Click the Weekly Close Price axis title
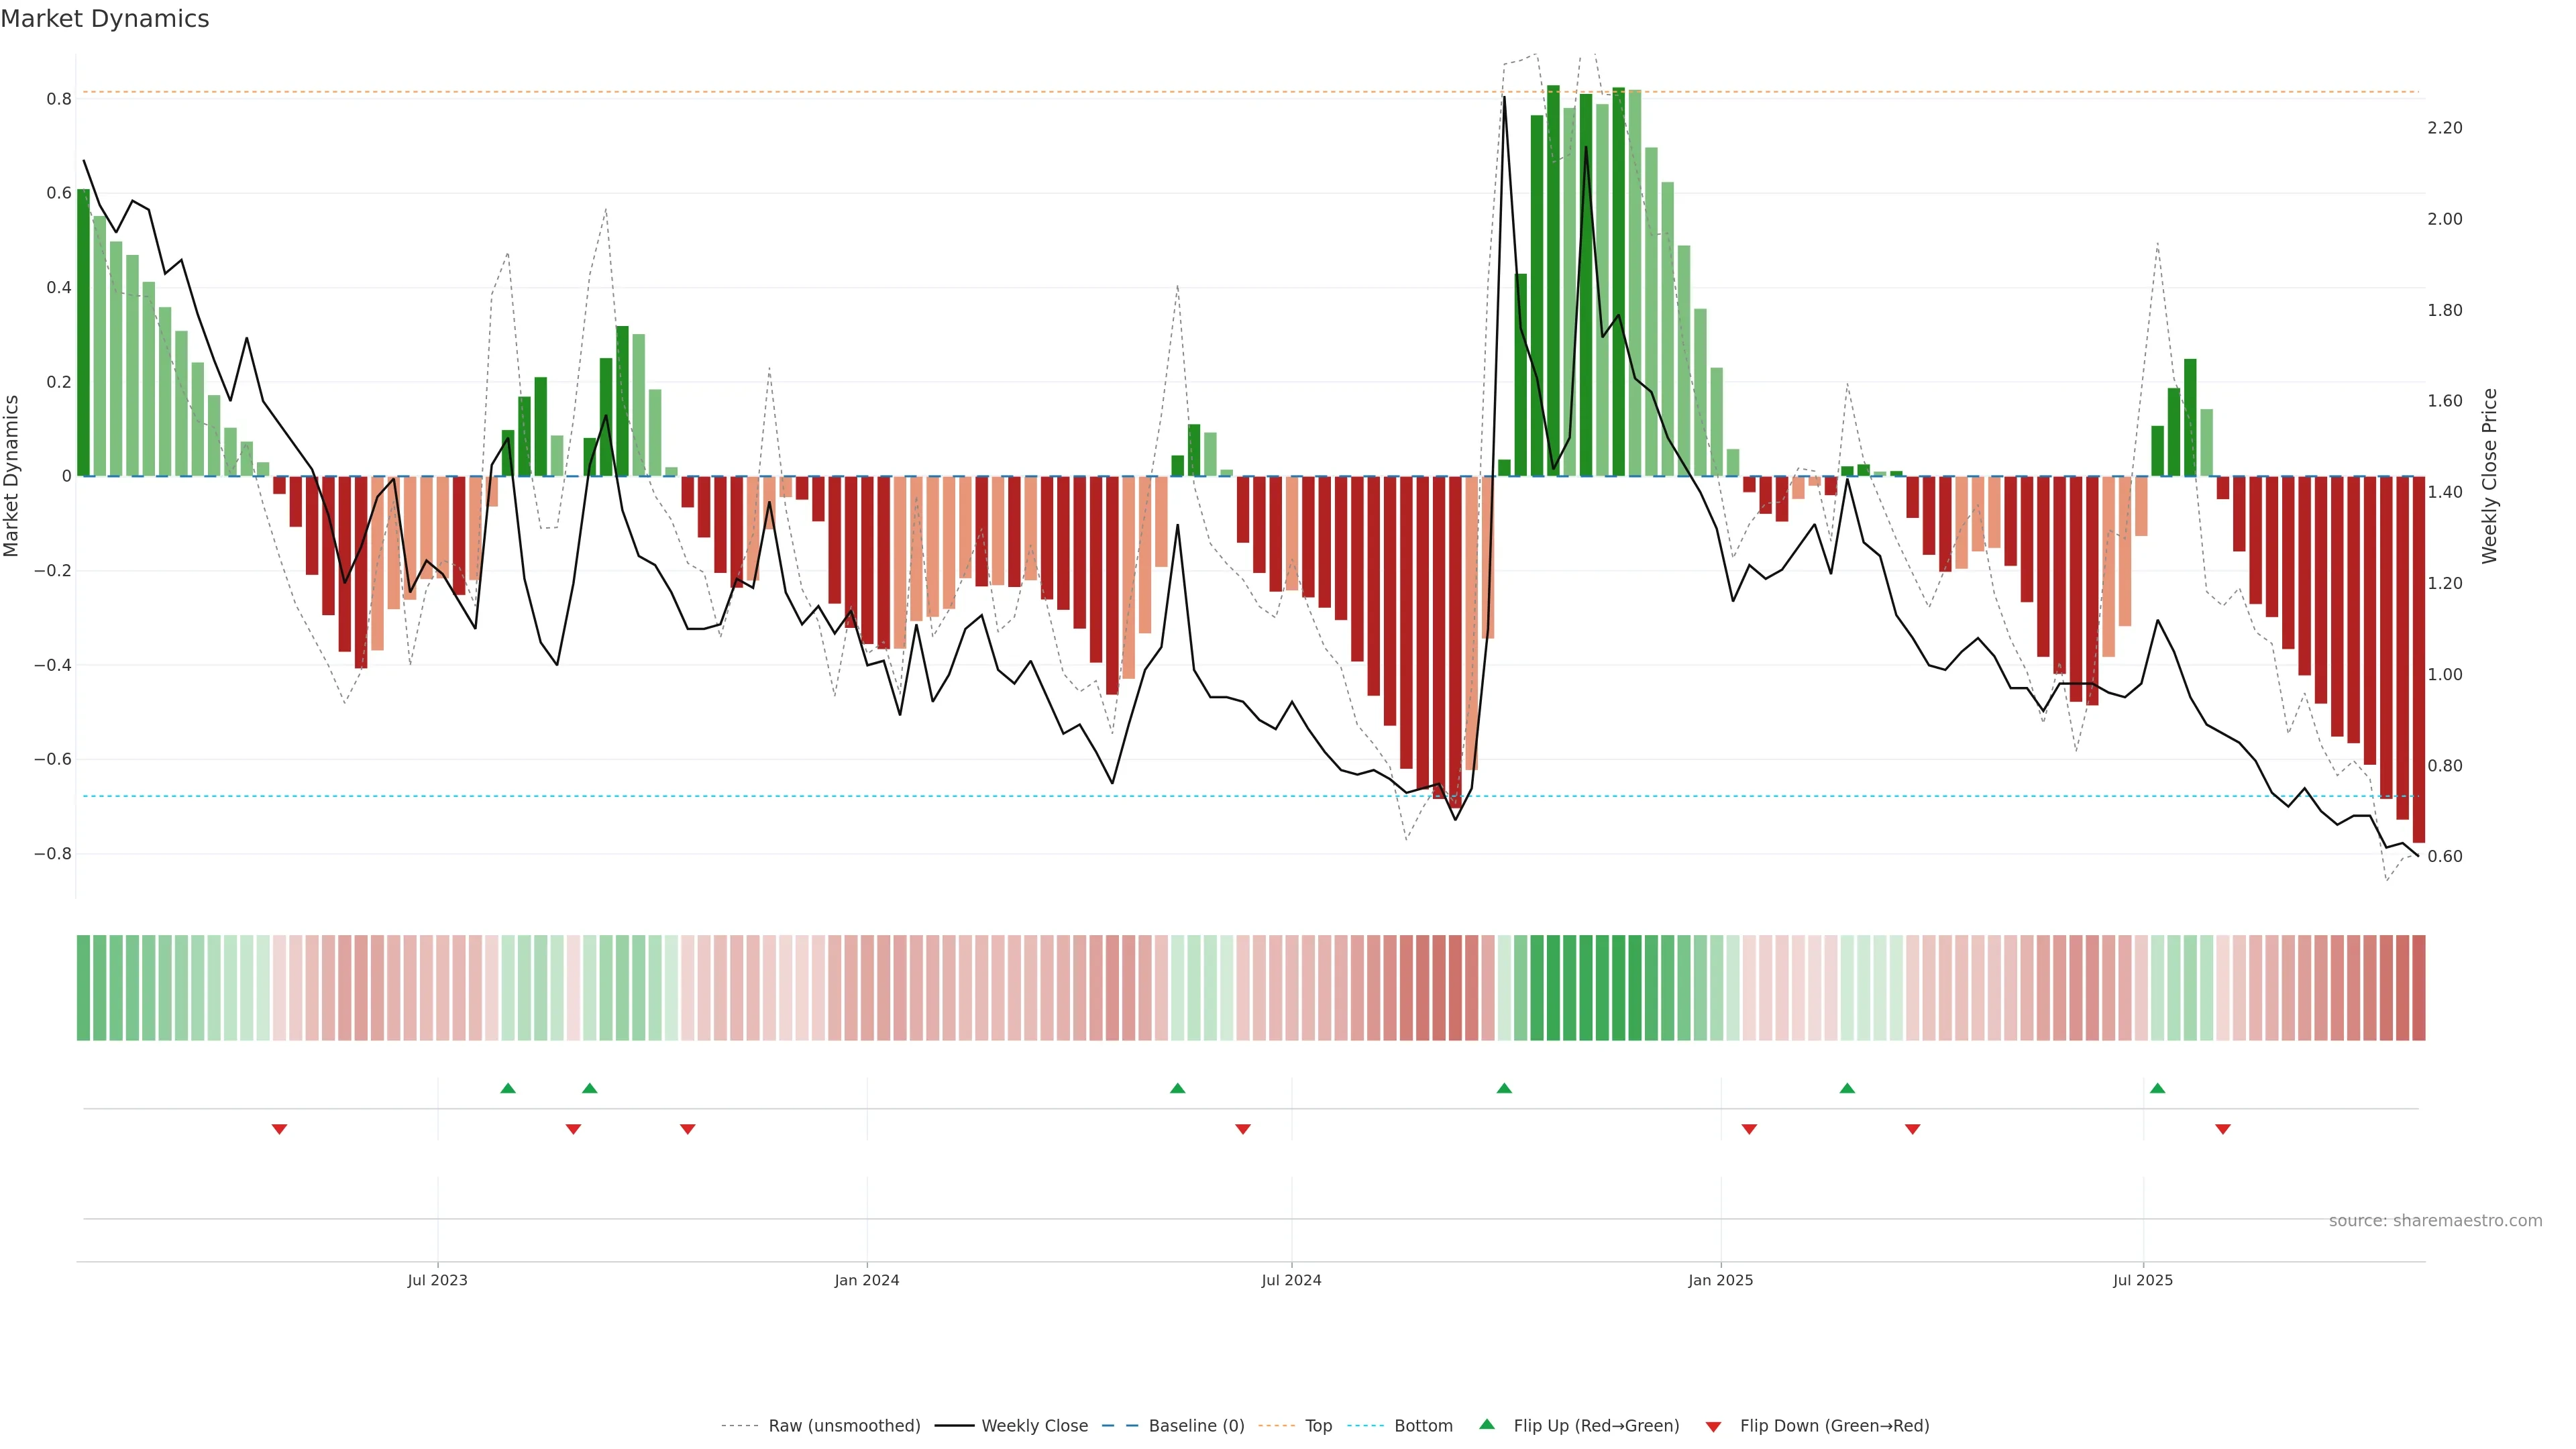The image size is (2576, 1449). pyautogui.click(x=2489, y=476)
